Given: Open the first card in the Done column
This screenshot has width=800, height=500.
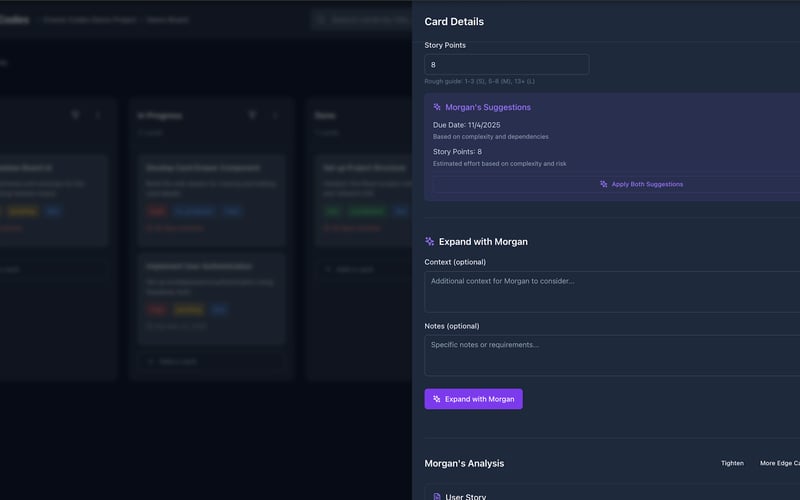Looking at the screenshot, I should pos(360,196).
